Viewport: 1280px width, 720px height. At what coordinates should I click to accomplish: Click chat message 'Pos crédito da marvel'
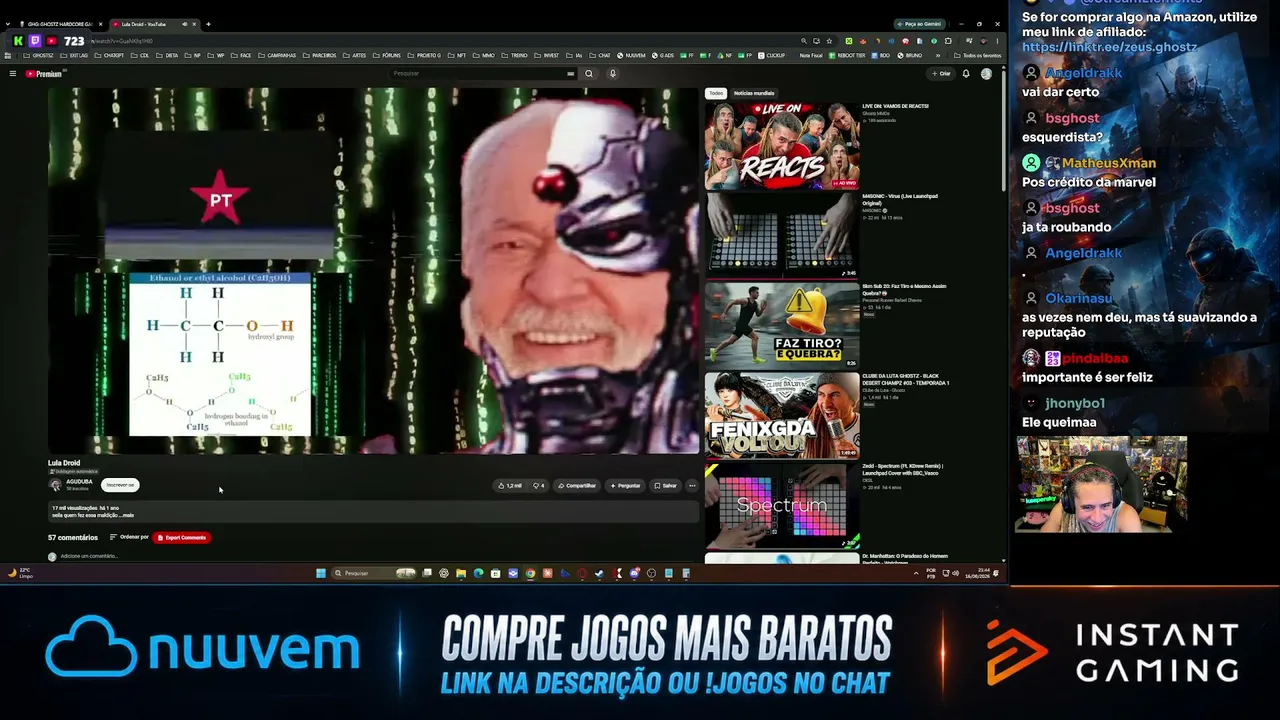pyautogui.click(x=1089, y=182)
